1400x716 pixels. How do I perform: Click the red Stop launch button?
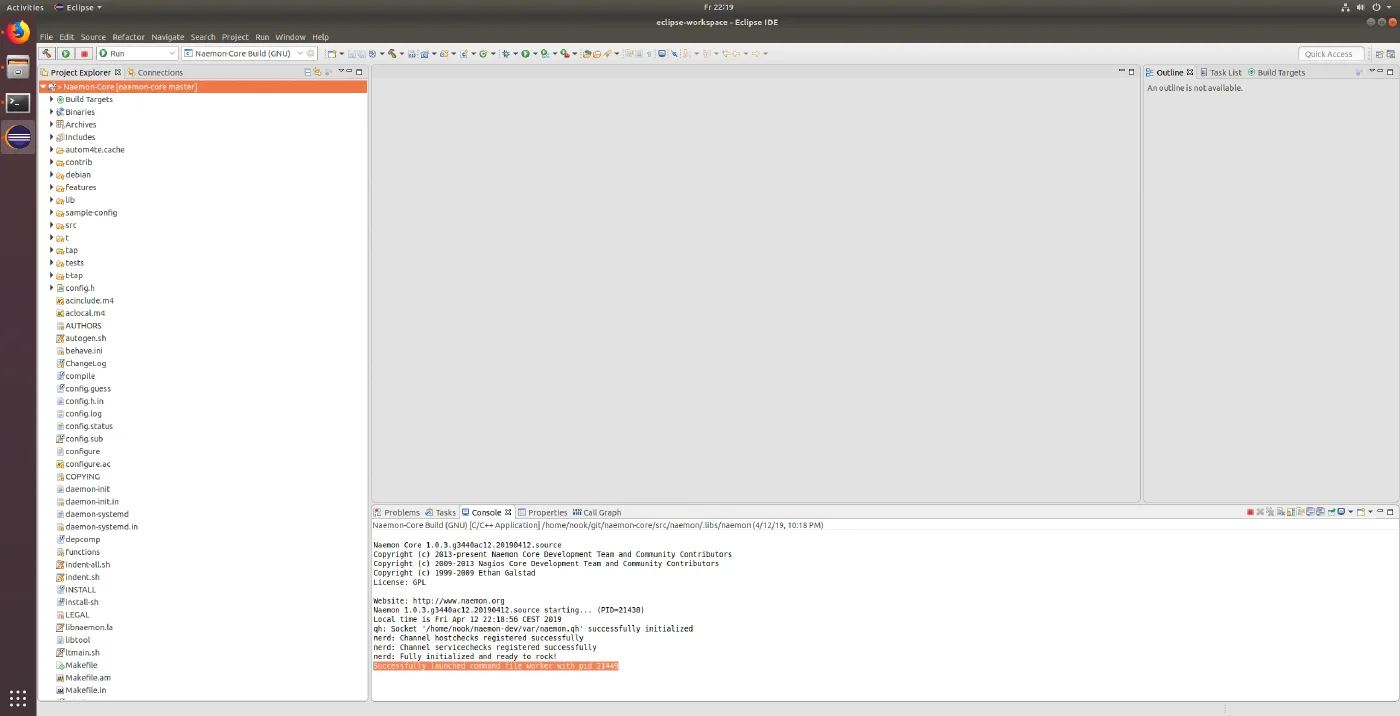[x=84, y=53]
